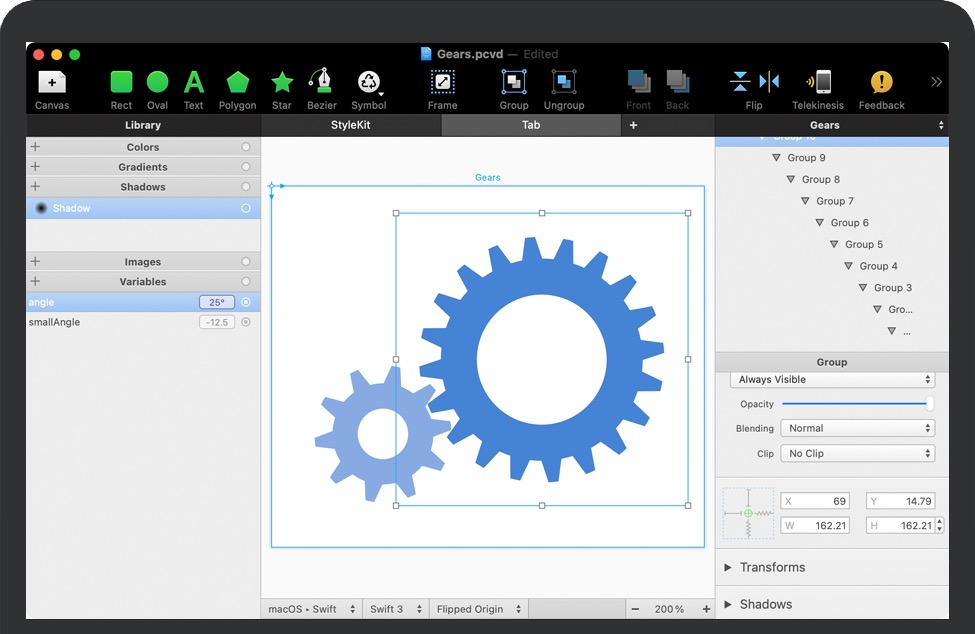
Task: Click the Telekinesis icon
Action: [817, 83]
